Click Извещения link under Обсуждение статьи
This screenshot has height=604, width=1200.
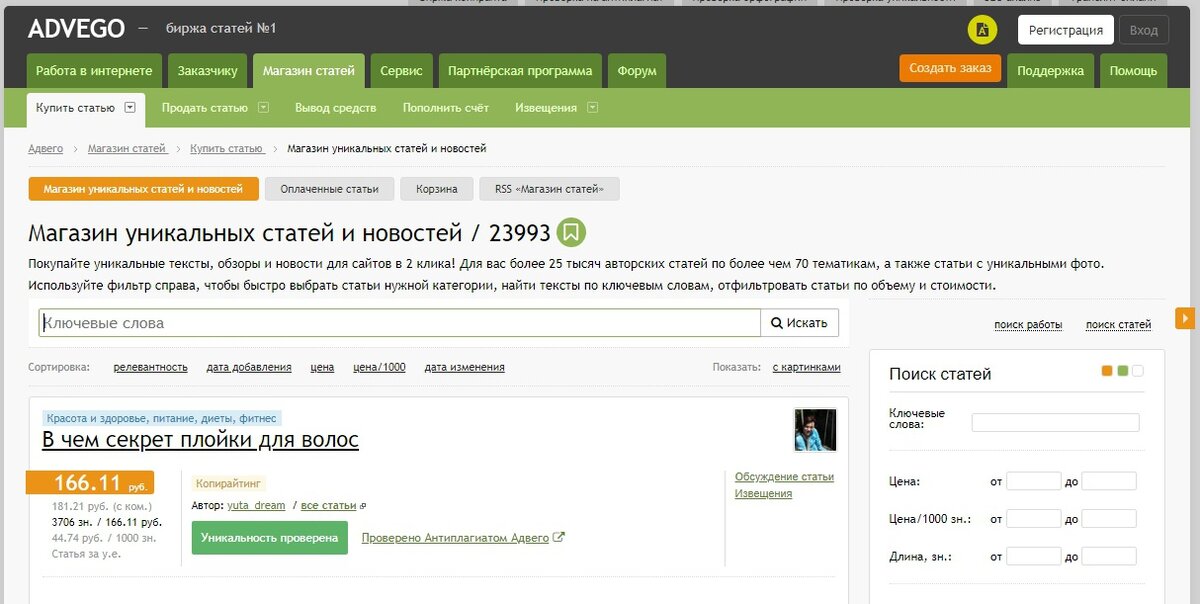pos(764,493)
